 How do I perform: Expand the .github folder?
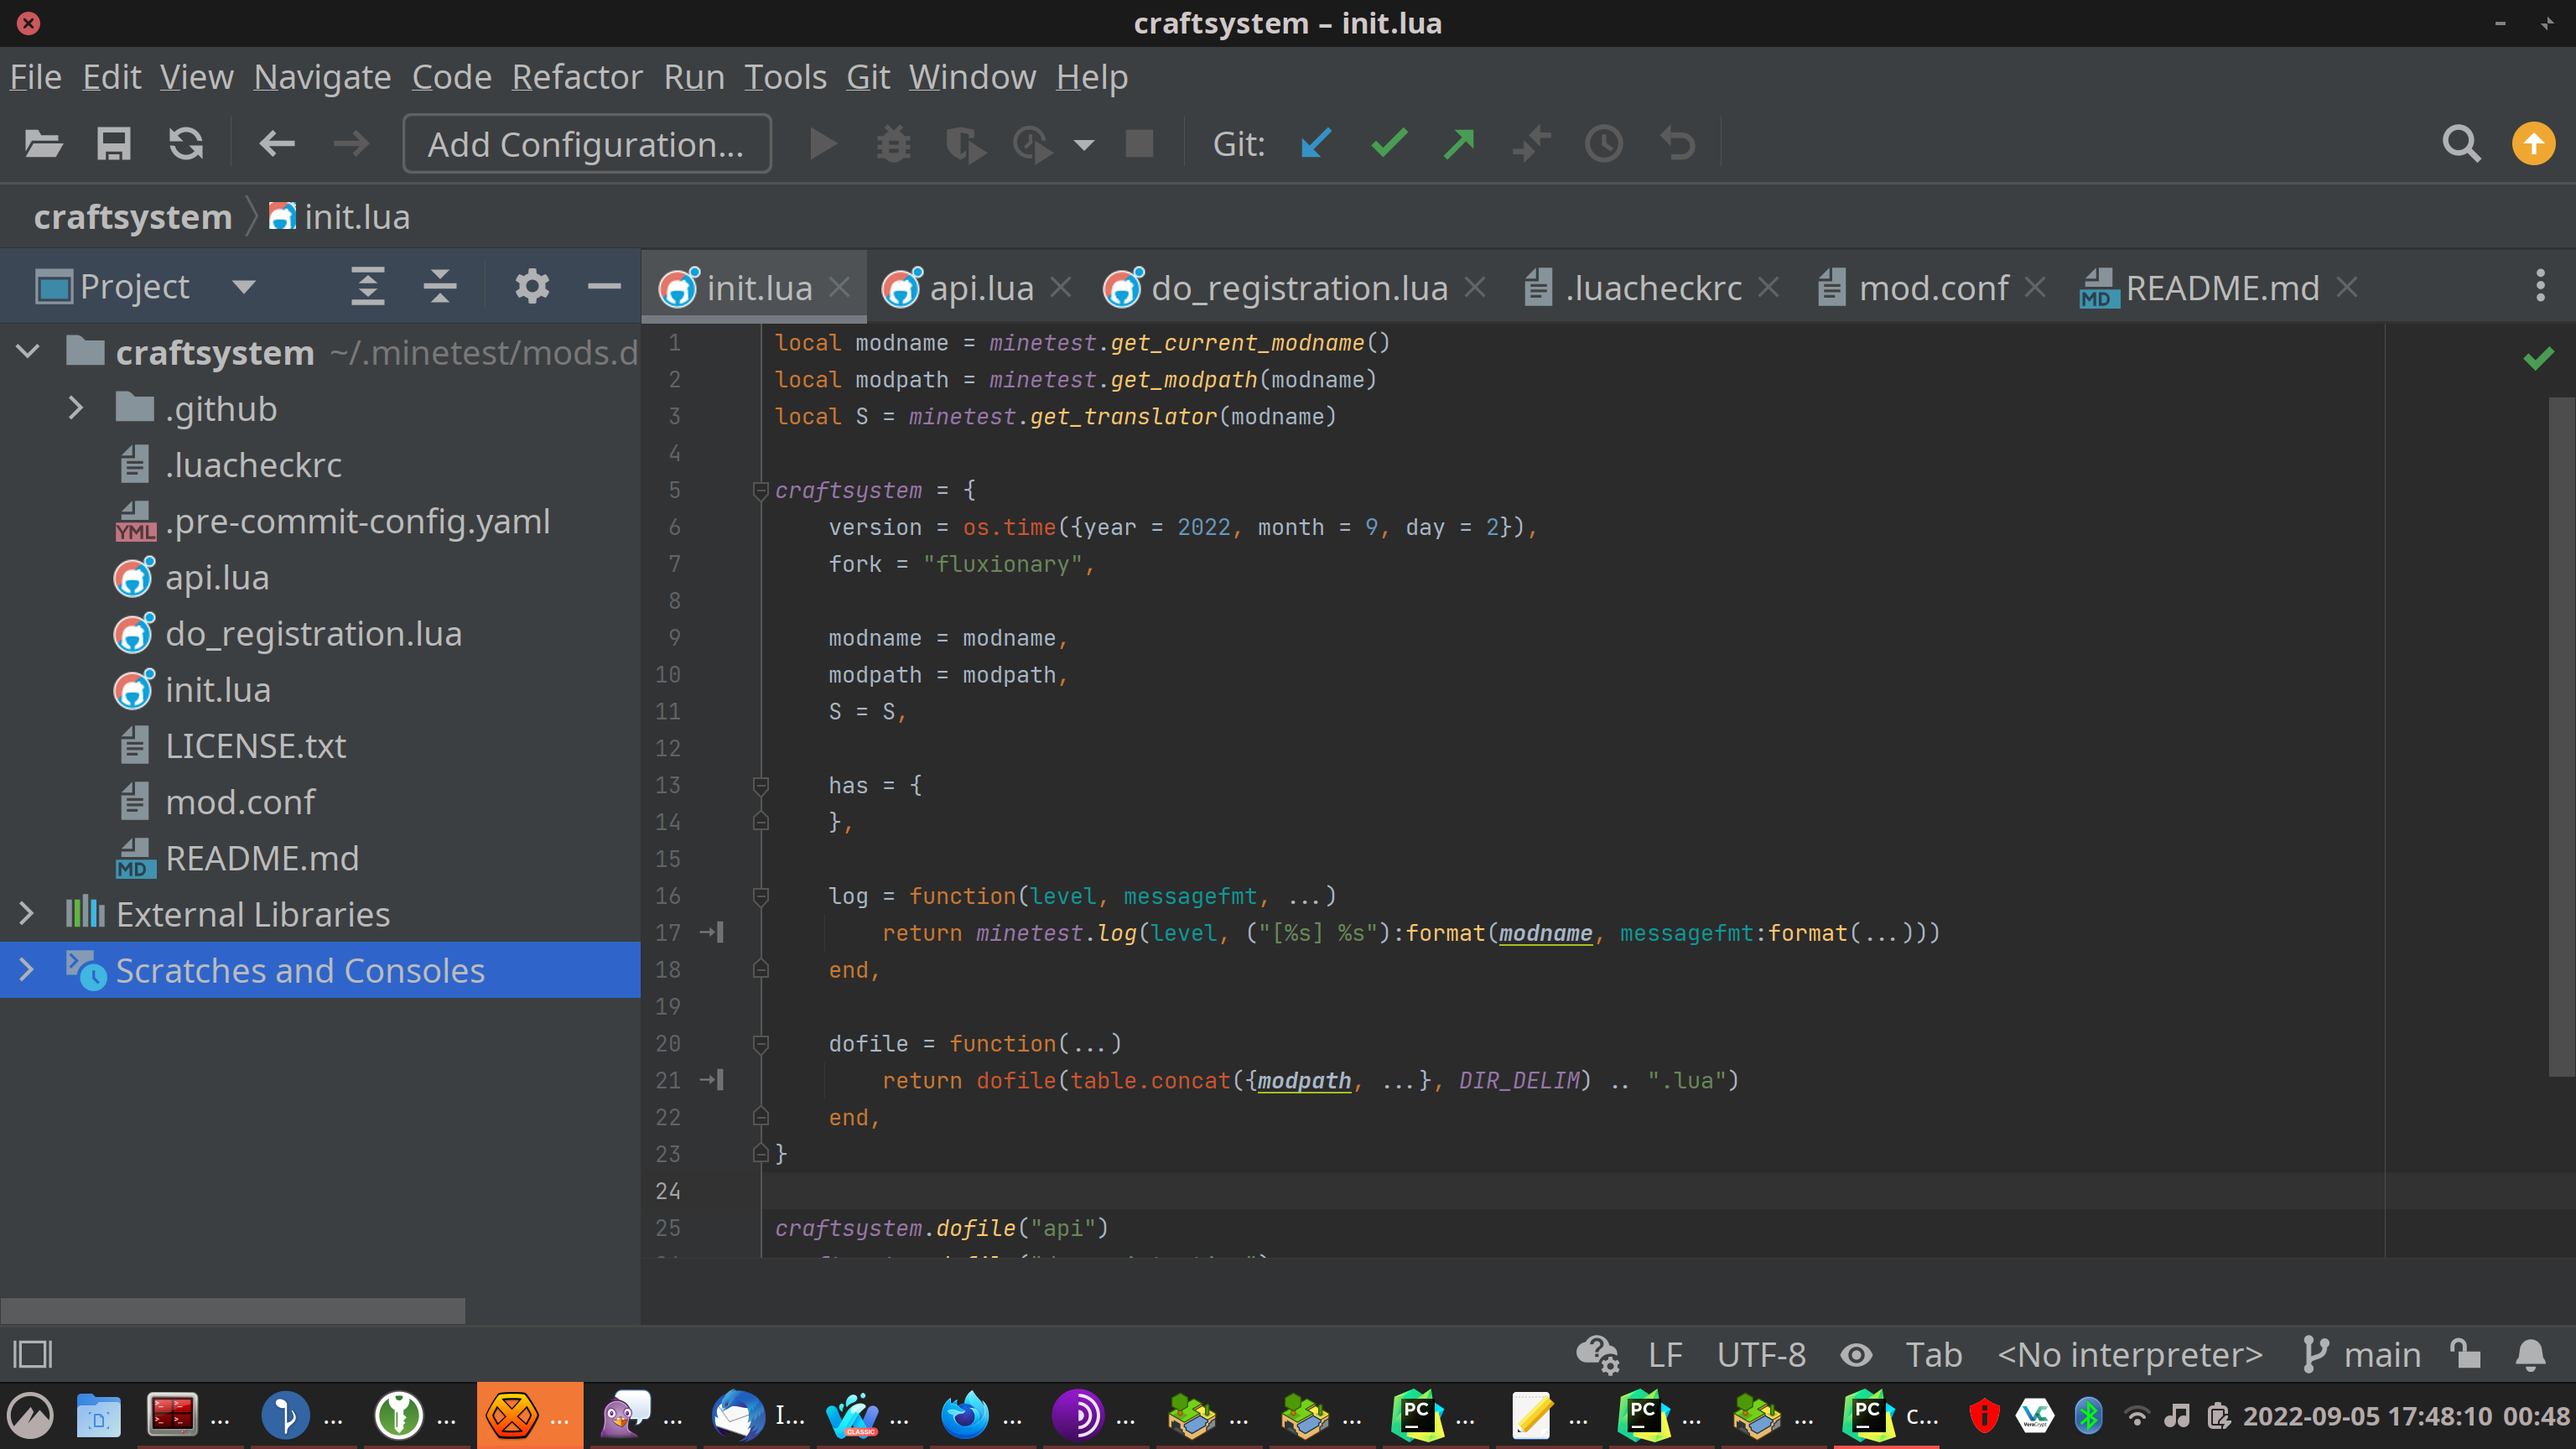point(75,408)
